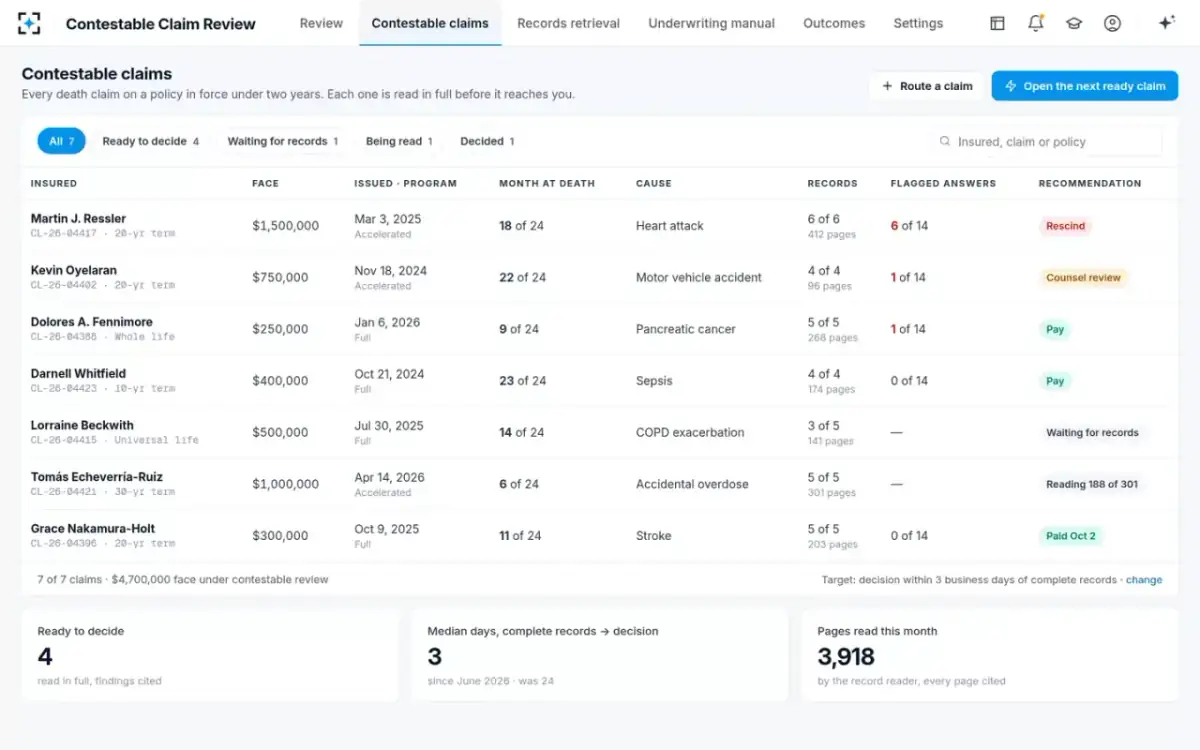
Task: Click Pay badge for Dolores A. Fennimore
Action: tap(1055, 329)
